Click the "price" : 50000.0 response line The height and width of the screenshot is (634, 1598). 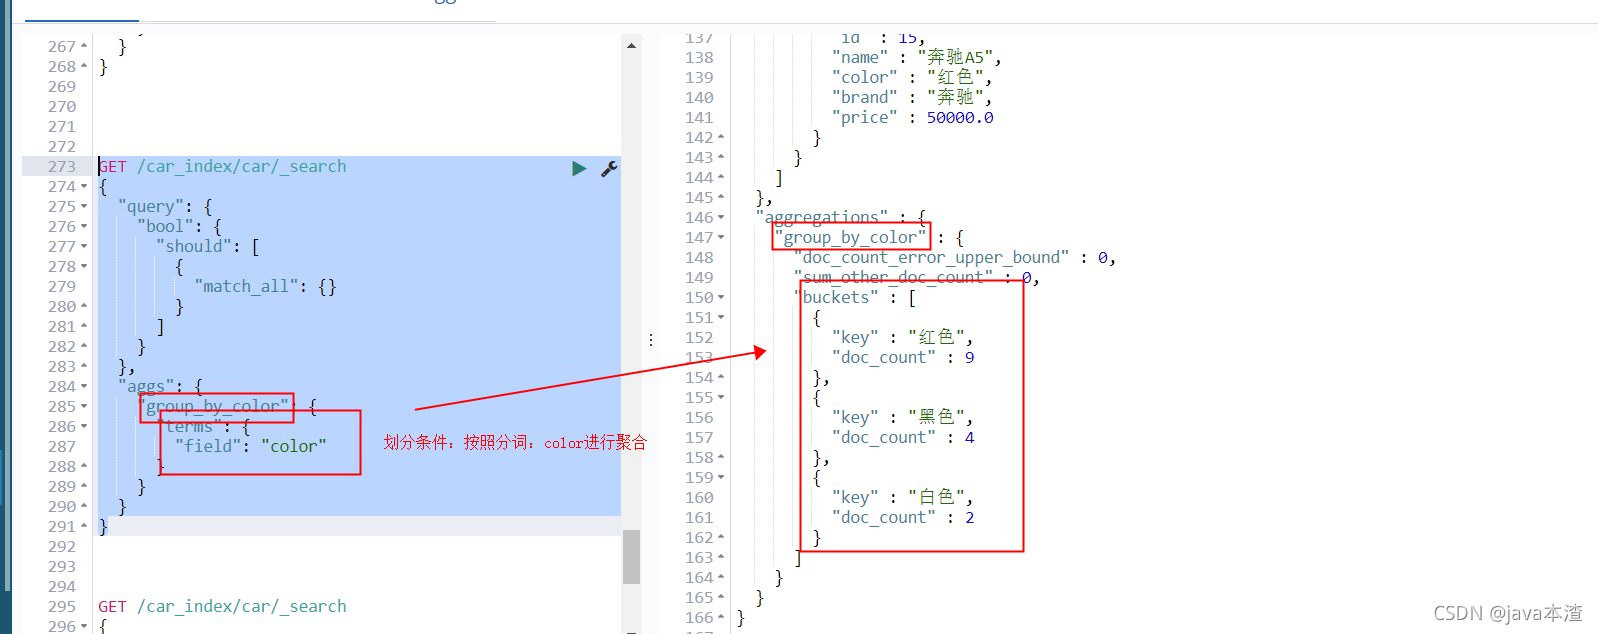click(x=913, y=118)
